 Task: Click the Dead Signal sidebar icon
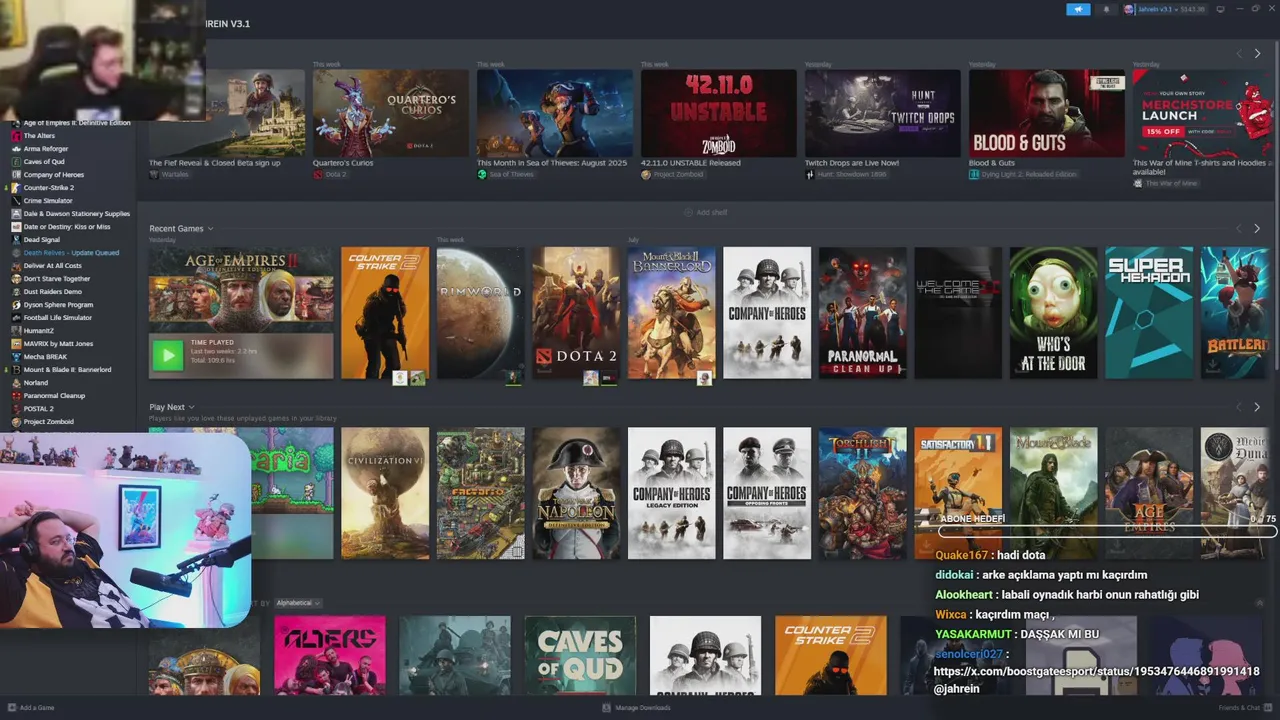(x=16, y=240)
